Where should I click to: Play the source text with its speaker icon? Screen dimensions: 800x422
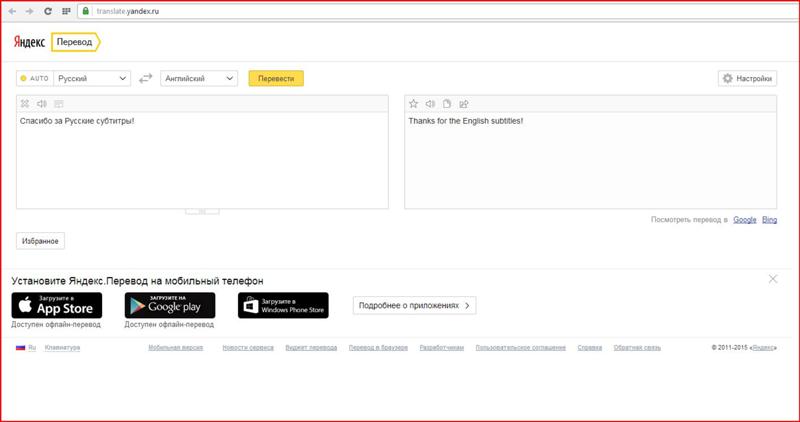tap(42, 104)
